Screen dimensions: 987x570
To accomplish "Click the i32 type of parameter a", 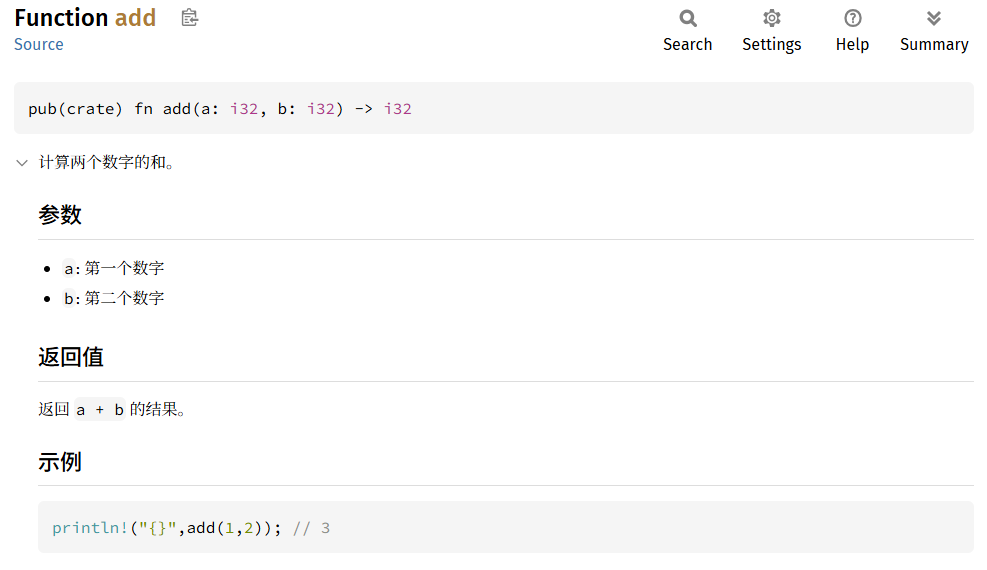I will coord(244,109).
